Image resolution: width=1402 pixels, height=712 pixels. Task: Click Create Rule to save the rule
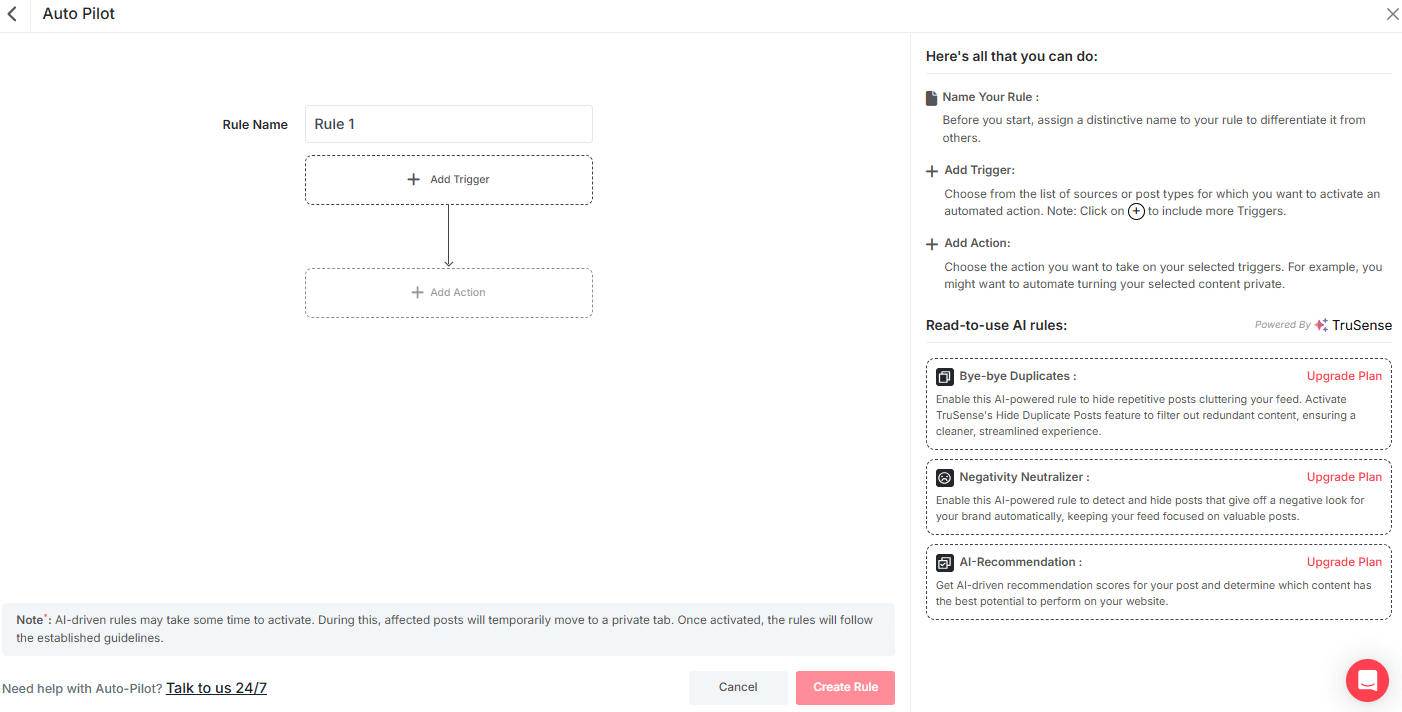pyautogui.click(x=845, y=687)
